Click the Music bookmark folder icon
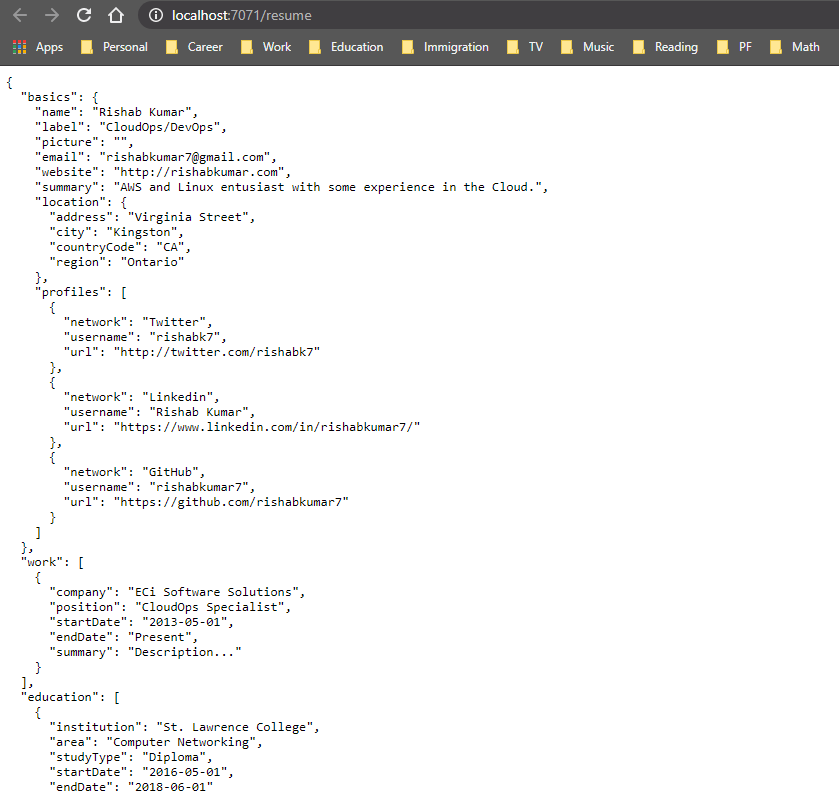This screenshot has width=839, height=797. click(567, 47)
